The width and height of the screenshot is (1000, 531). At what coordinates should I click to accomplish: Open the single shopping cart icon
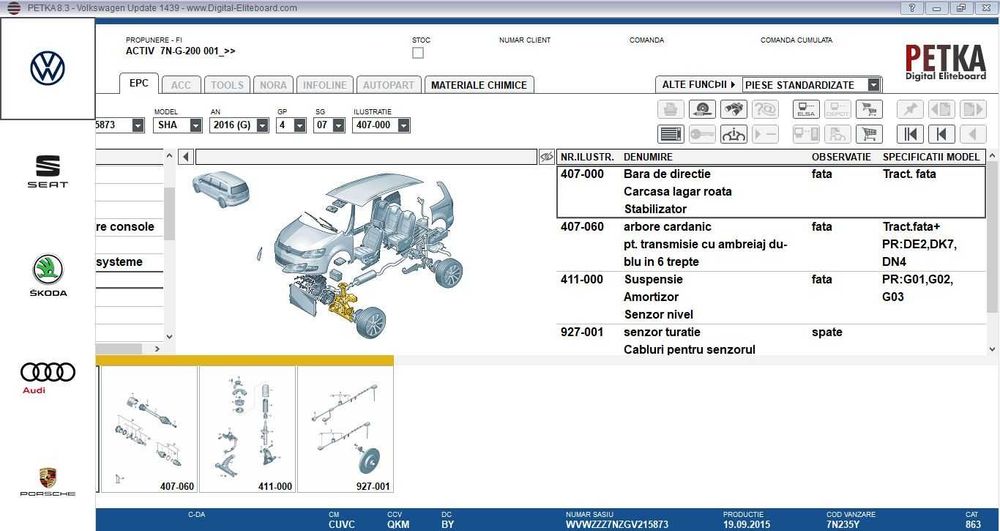pos(869,135)
